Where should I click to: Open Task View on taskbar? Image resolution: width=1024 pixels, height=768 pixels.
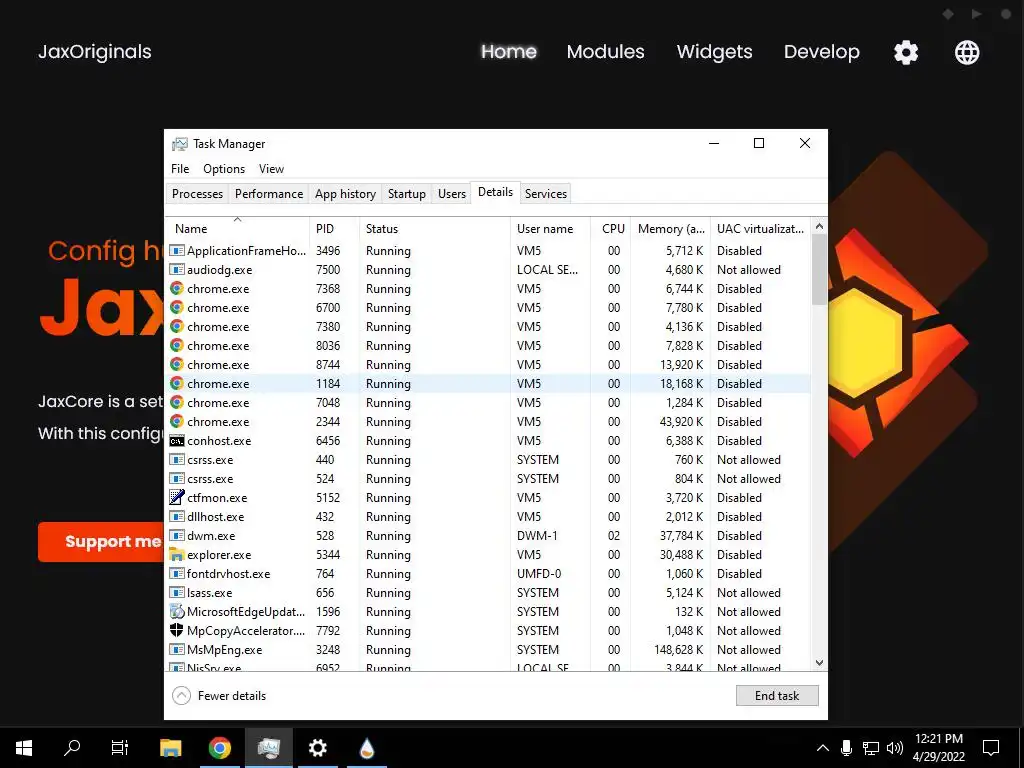tap(120, 748)
